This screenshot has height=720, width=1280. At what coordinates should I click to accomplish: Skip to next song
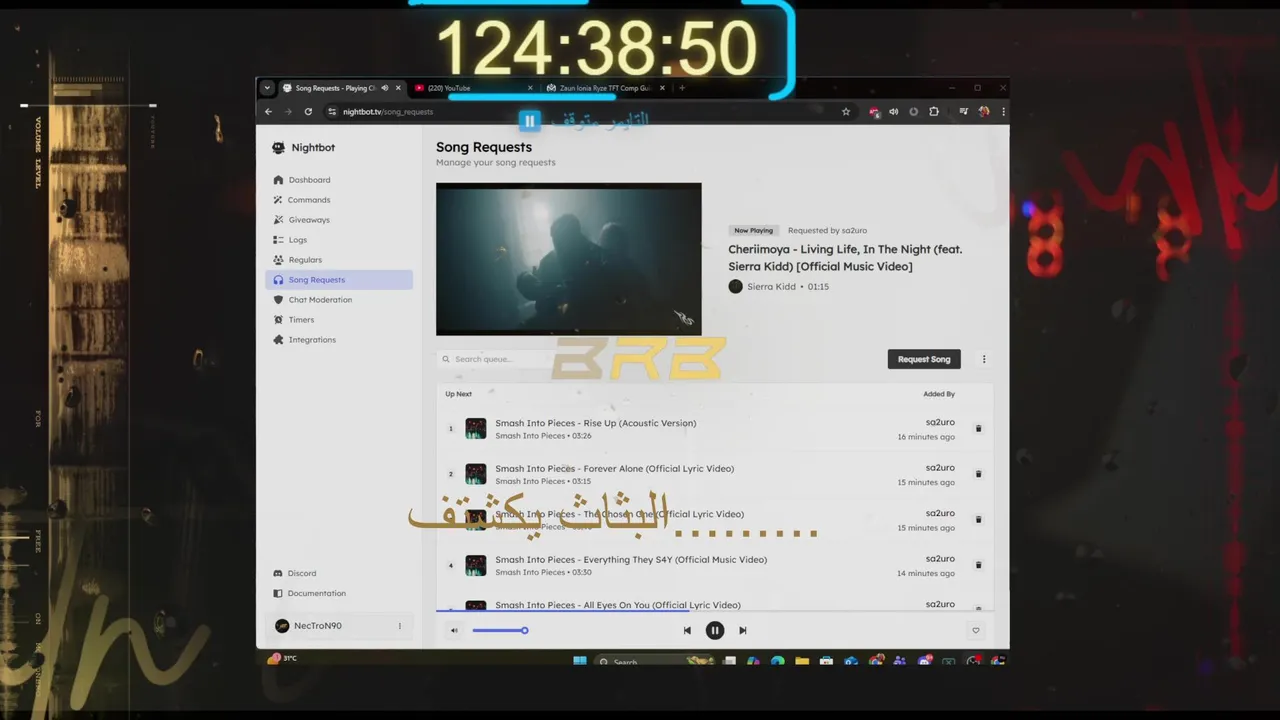(x=743, y=631)
